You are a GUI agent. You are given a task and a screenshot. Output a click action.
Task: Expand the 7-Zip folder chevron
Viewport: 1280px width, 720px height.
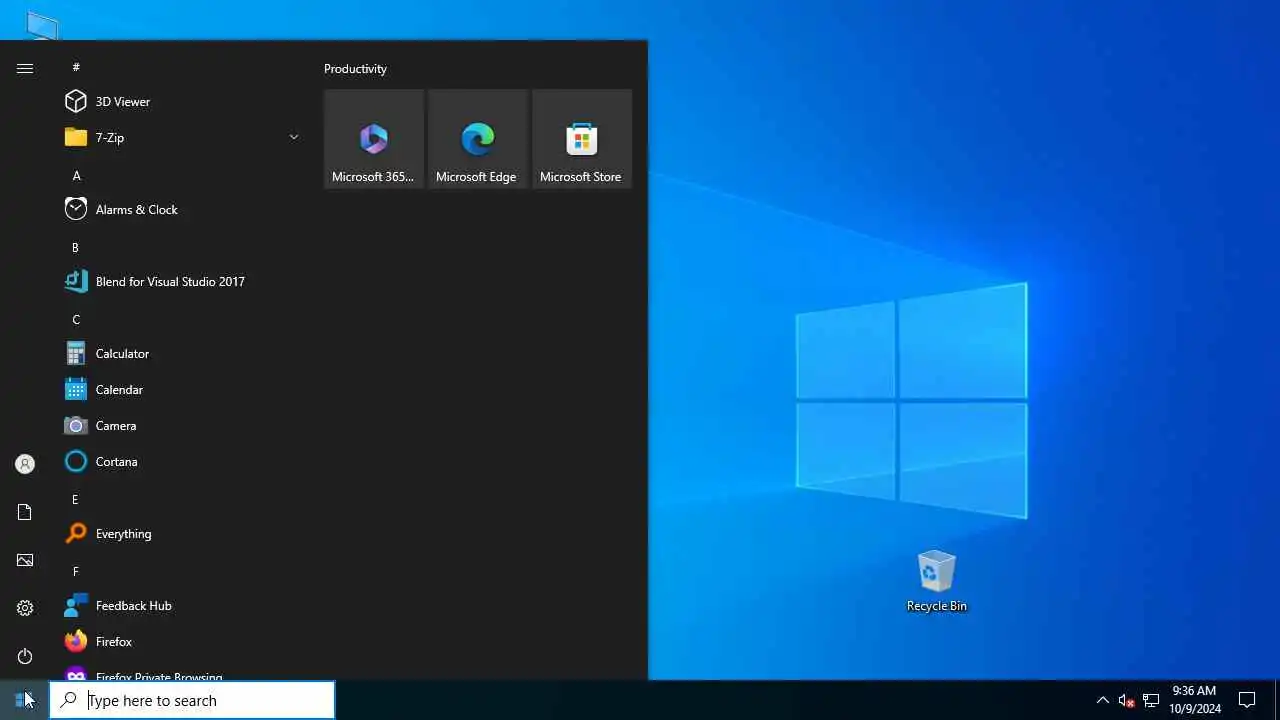(293, 137)
